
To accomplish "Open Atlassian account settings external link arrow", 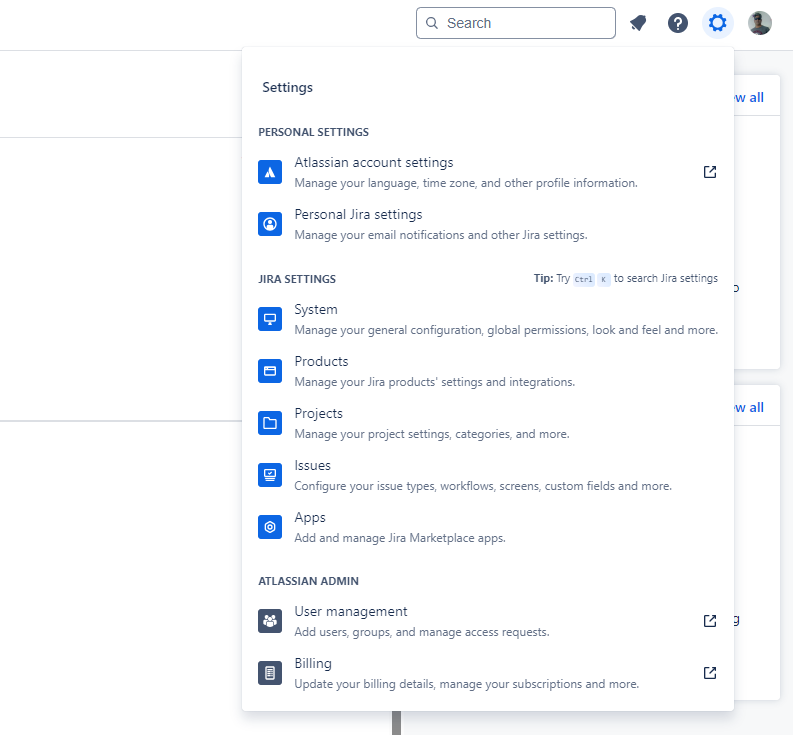I will [x=710, y=172].
